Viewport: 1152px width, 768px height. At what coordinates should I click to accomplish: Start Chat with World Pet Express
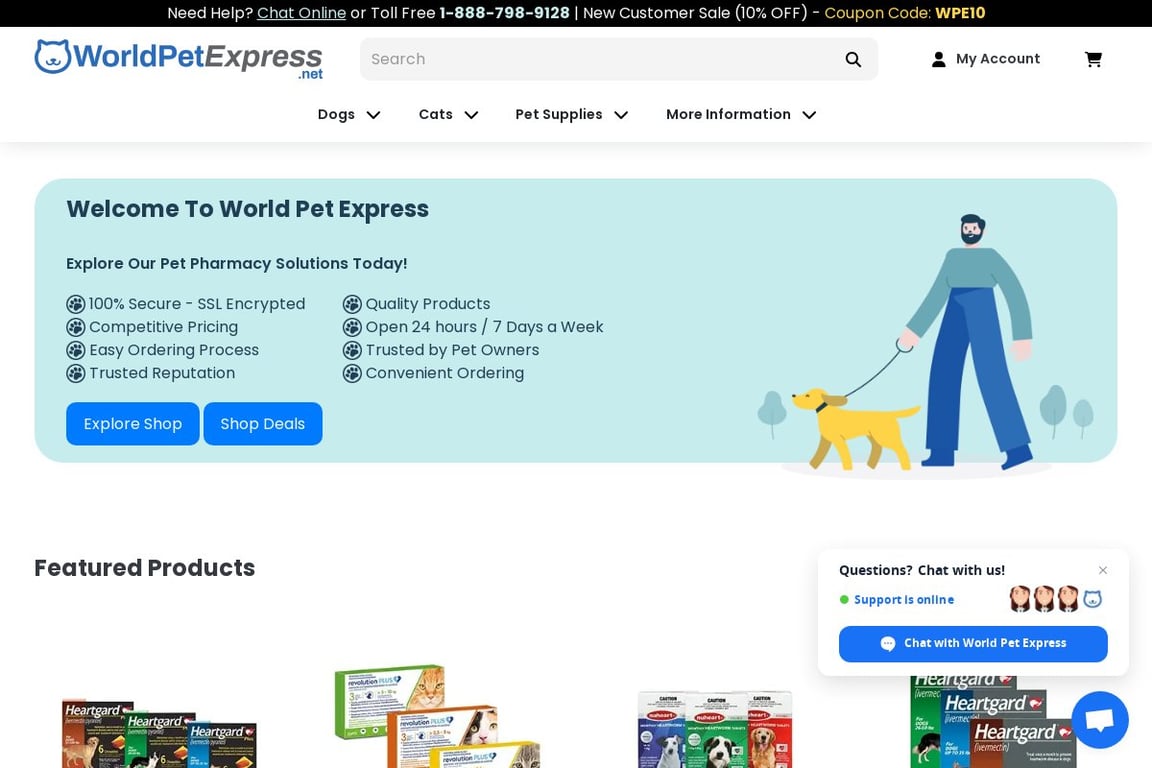click(x=973, y=644)
